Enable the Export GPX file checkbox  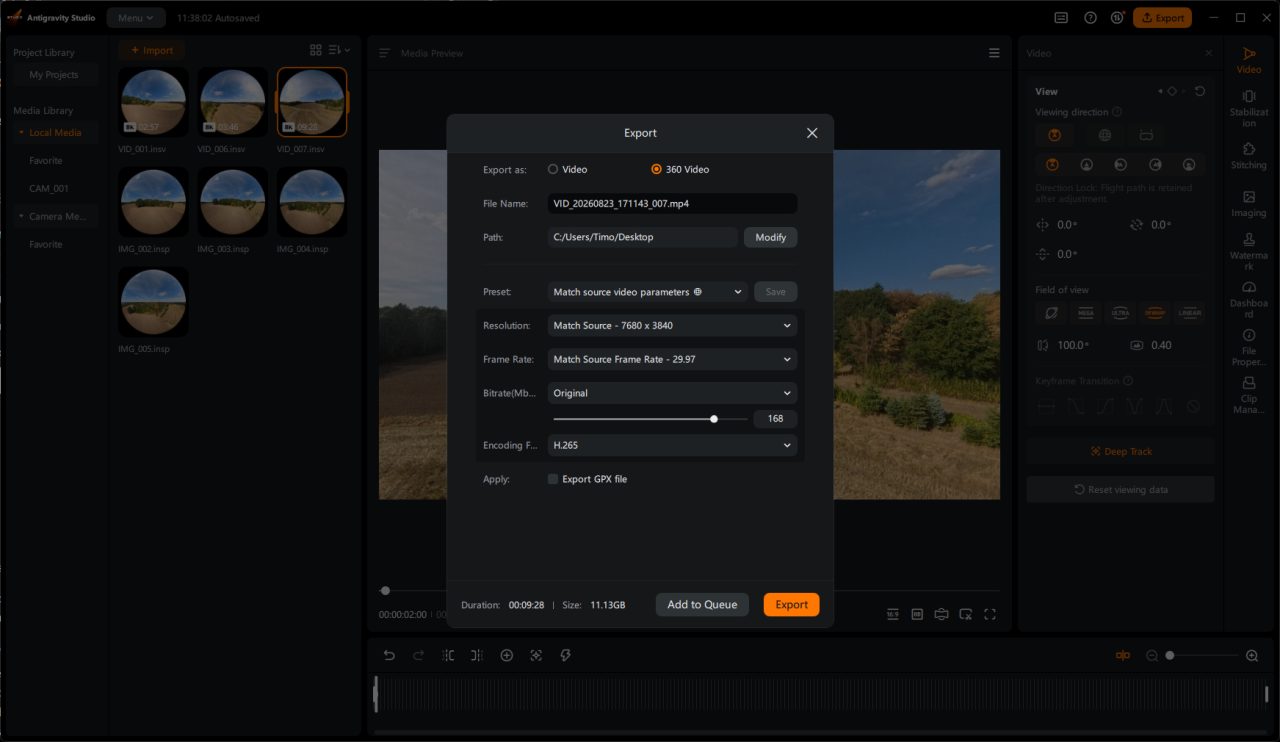click(553, 479)
